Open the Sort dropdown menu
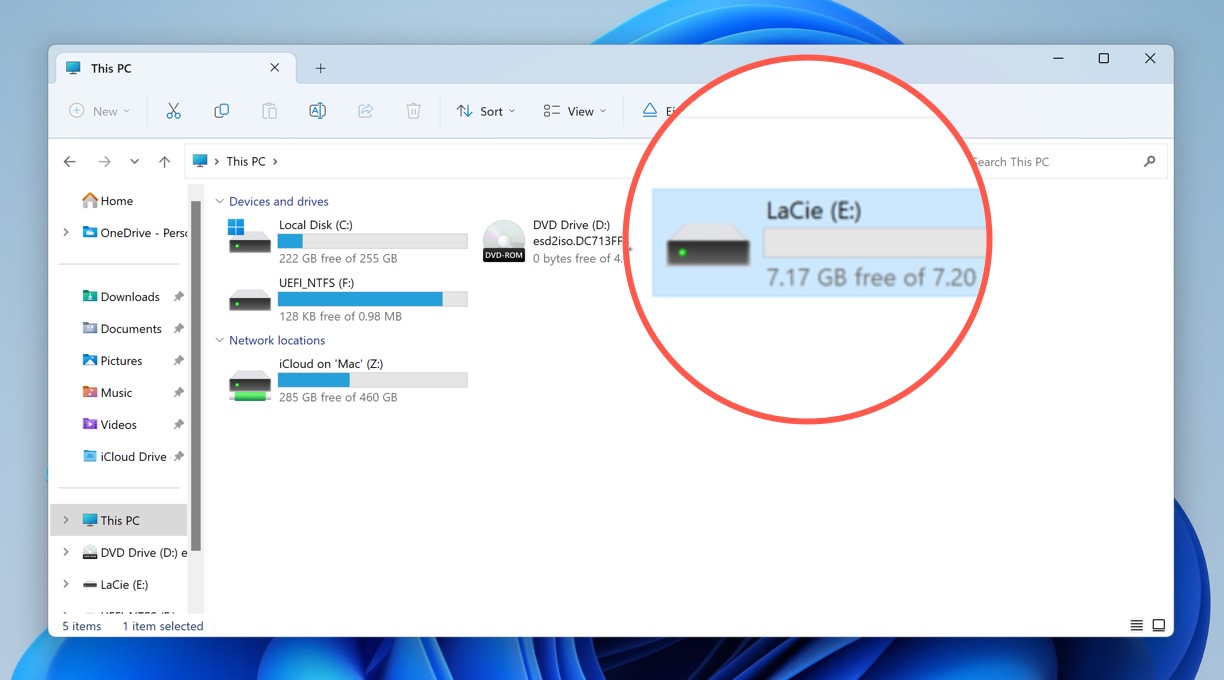This screenshot has width=1224, height=680. 486,111
